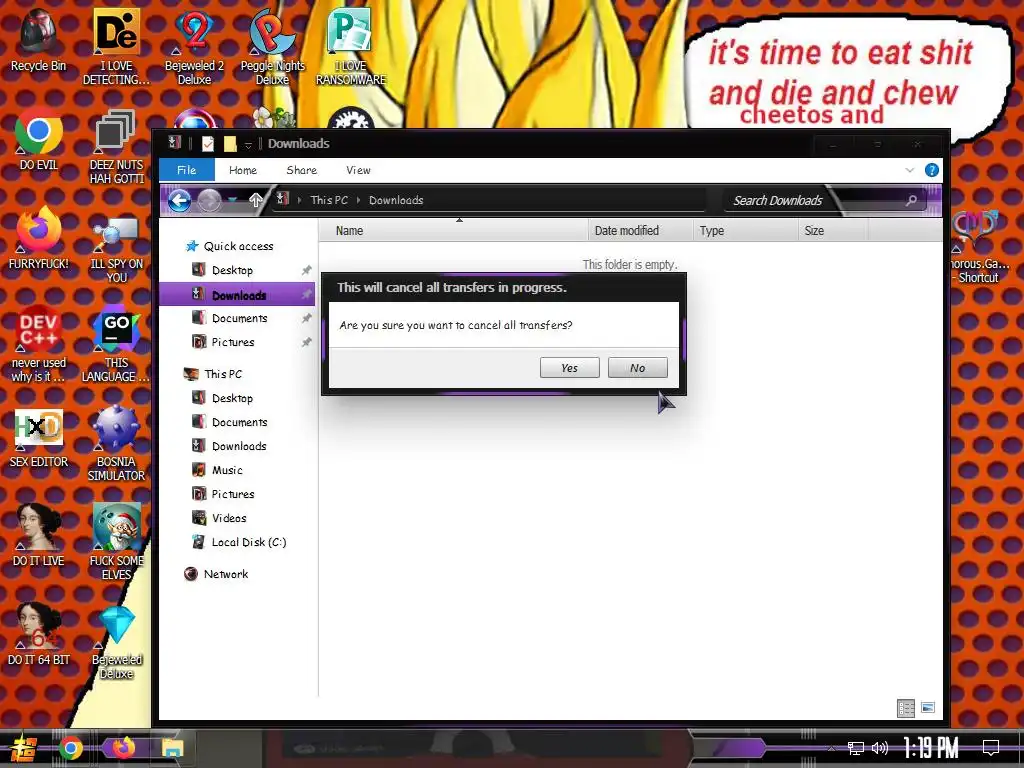The image size is (1024, 768).
Task: Select This PC in the address breadcrumb
Action: pos(329,200)
